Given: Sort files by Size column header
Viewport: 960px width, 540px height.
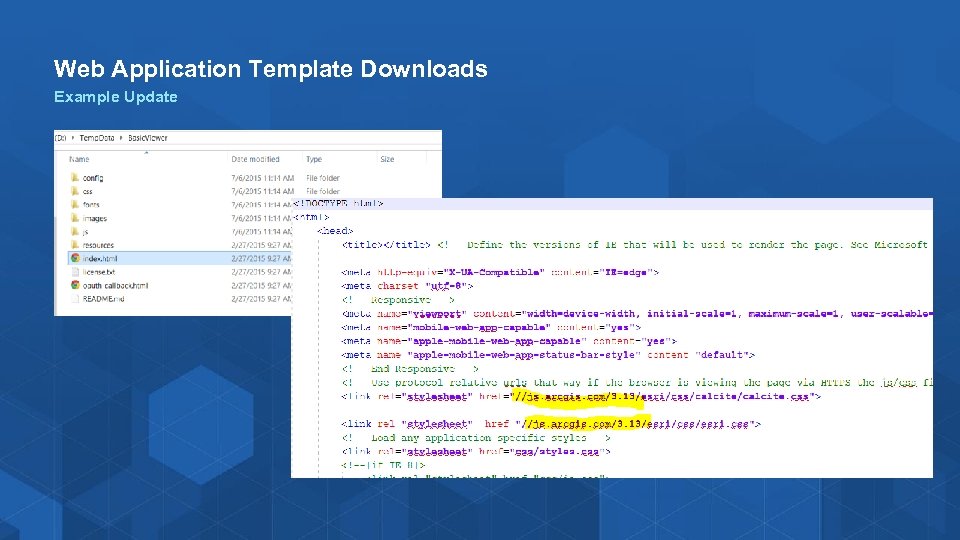Looking at the screenshot, I should coord(387,159).
